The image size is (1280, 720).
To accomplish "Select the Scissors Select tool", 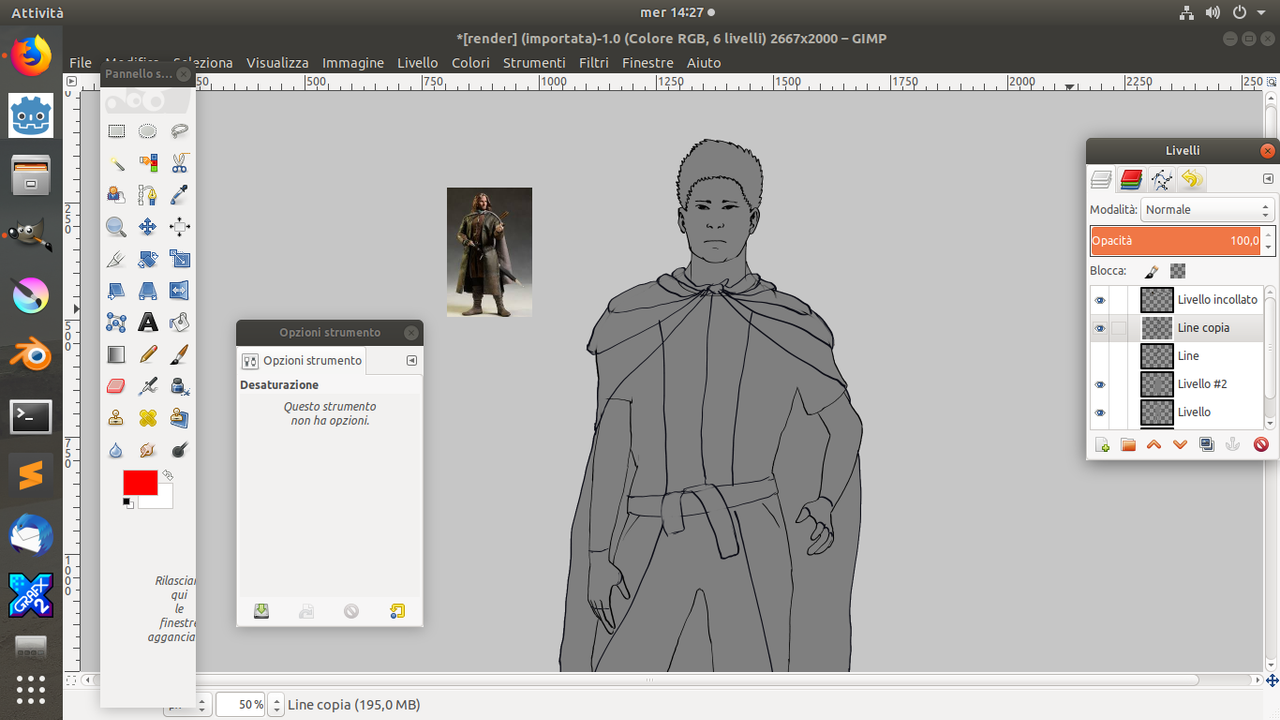I will click(180, 163).
